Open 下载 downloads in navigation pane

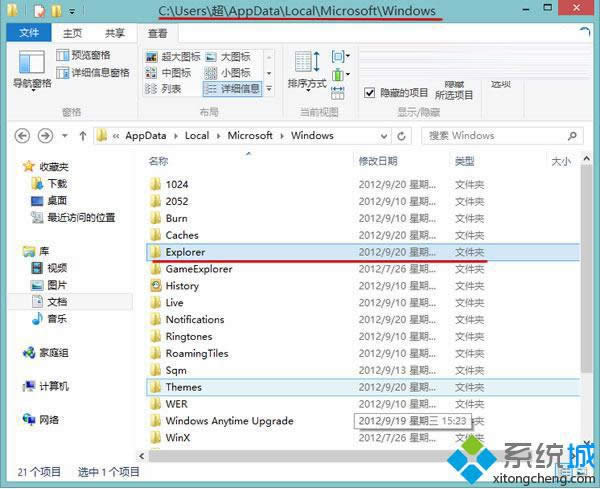pos(50,184)
